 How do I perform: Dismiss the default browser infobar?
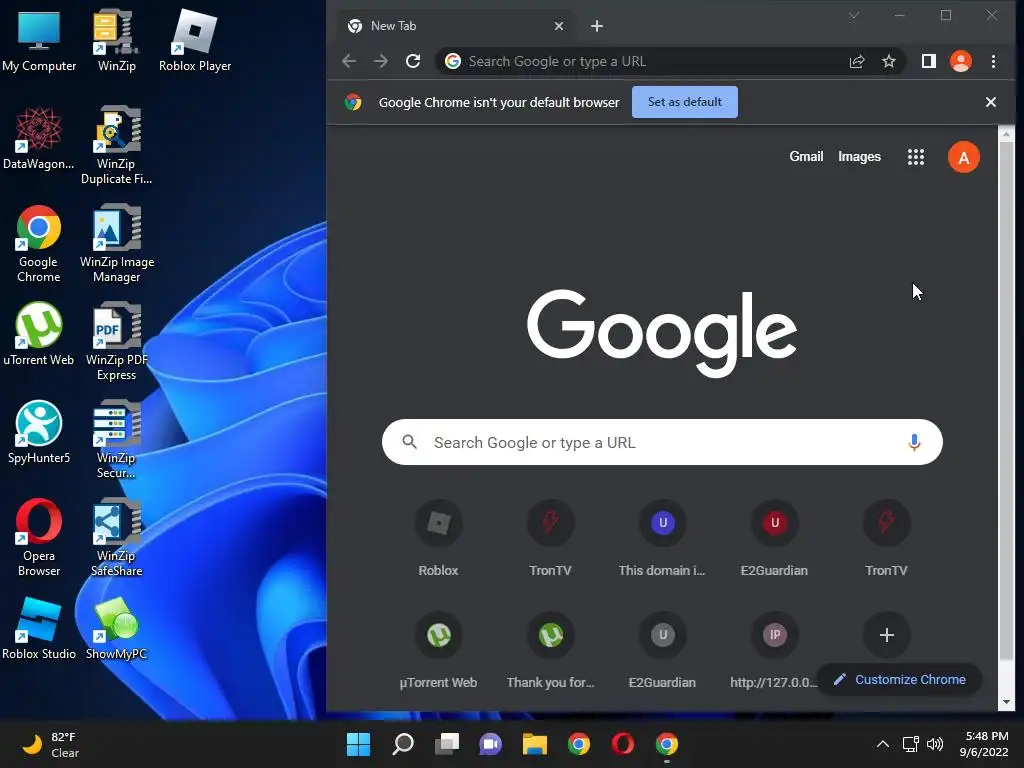(991, 102)
